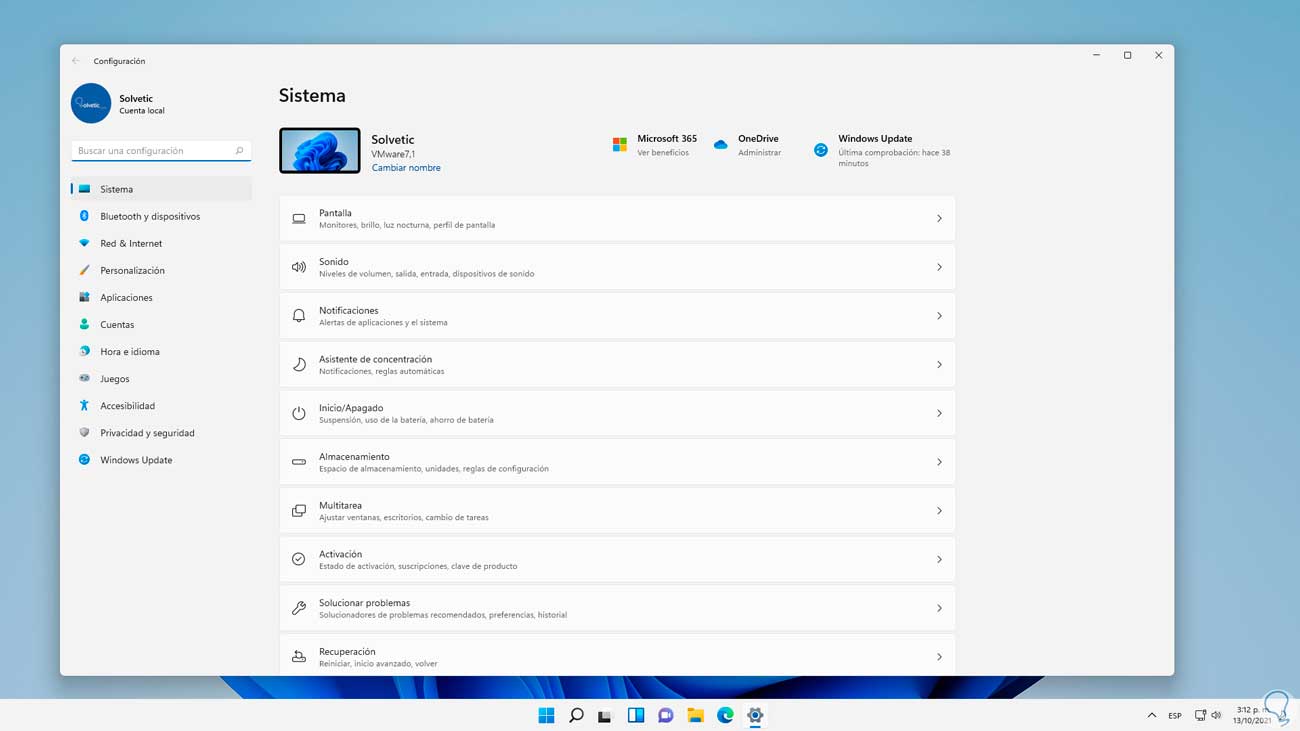Image resolution: width=1300 pixels, height=731 pixels.
Task: Open Accesibilidad settings
Action: pyautogui.click(x=161, y=405)
